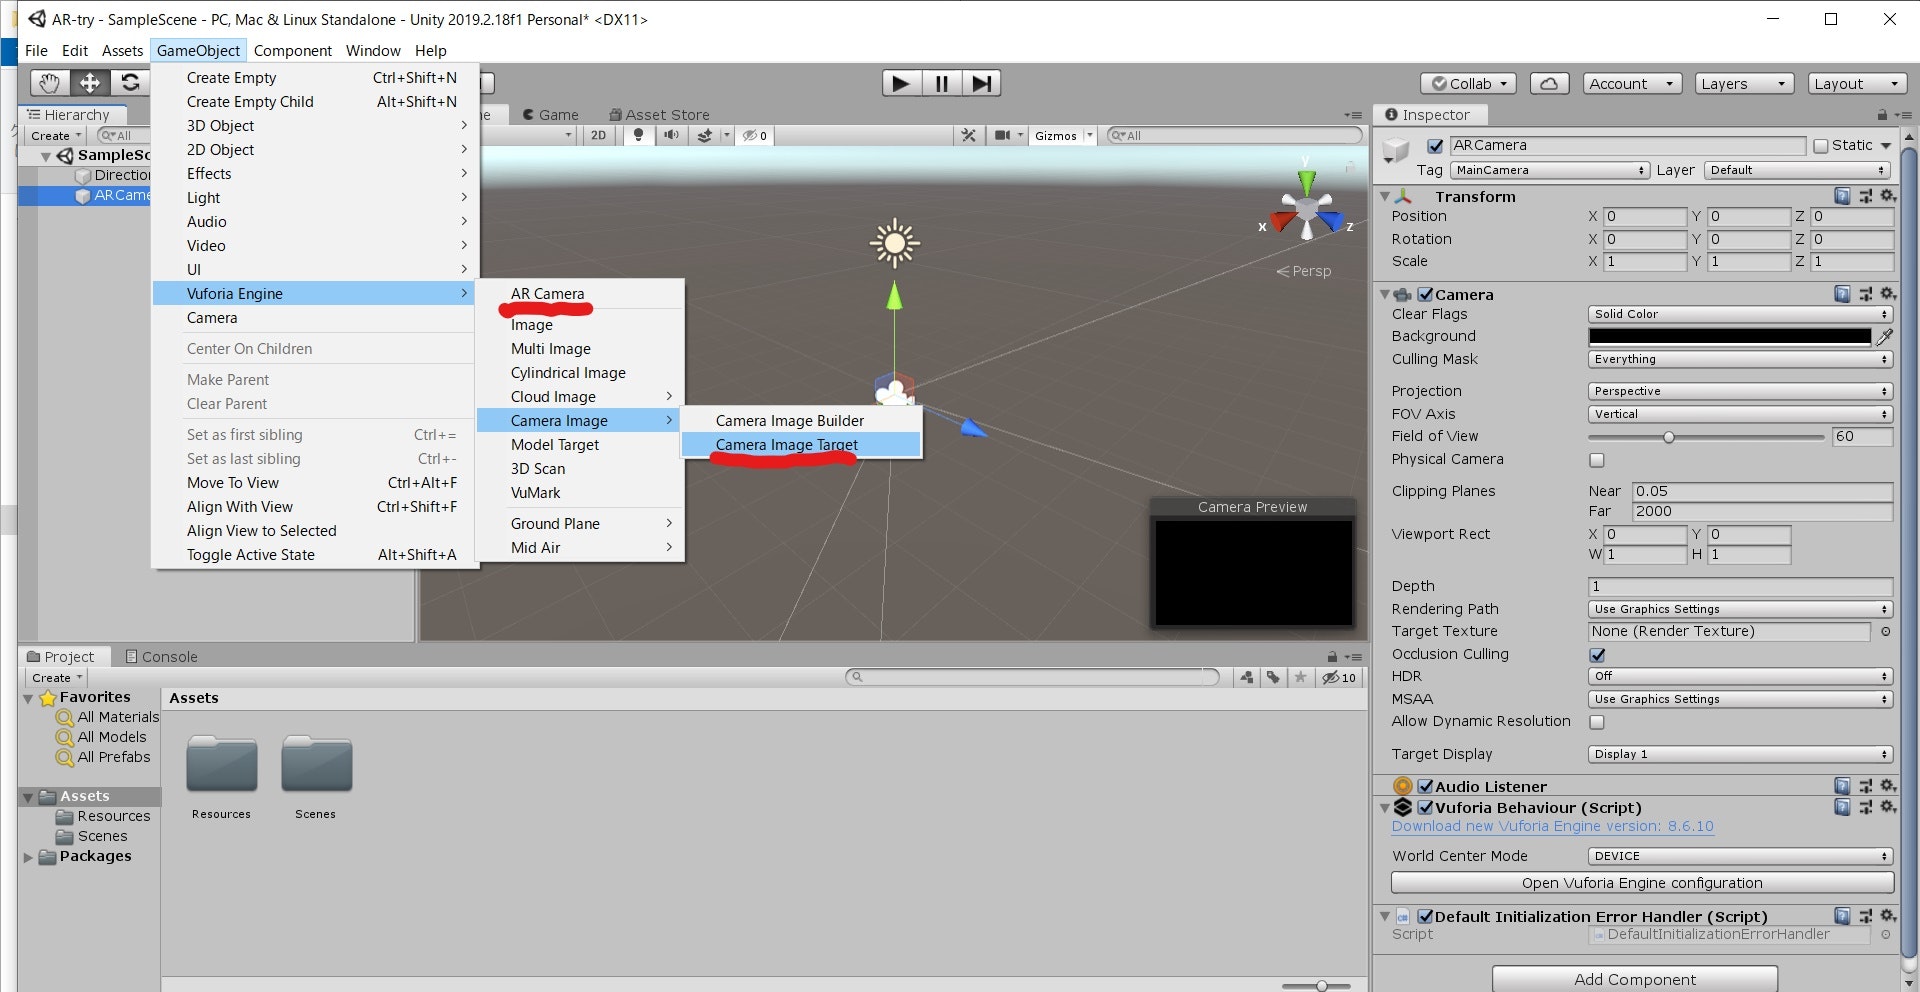The image size is (1920, 992).
Task: Open the Layer dropdown Default
Action: (1798, 170)
